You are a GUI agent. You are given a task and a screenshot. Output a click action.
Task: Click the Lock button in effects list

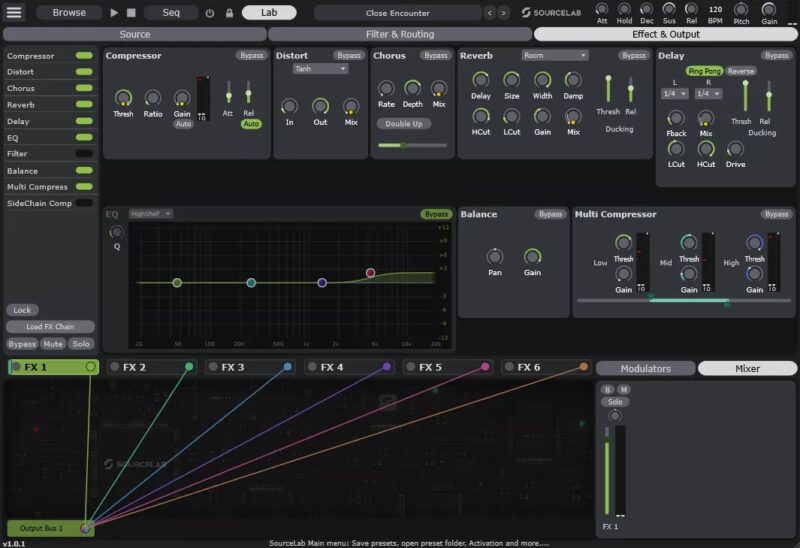coord(22,310)
